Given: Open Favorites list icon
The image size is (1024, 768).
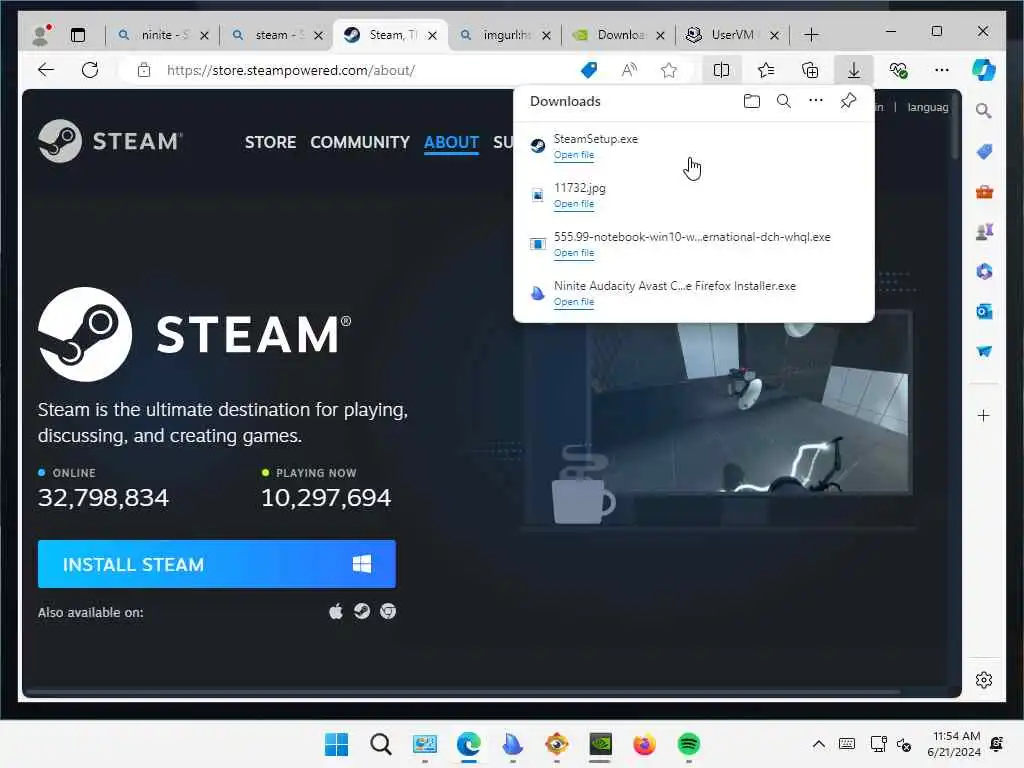Looking at the screenshot, I should point(765,70).
